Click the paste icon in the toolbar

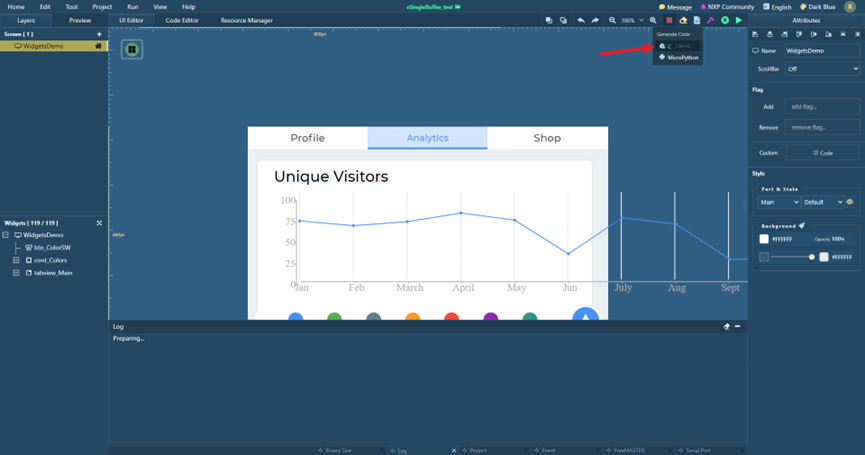563,20
